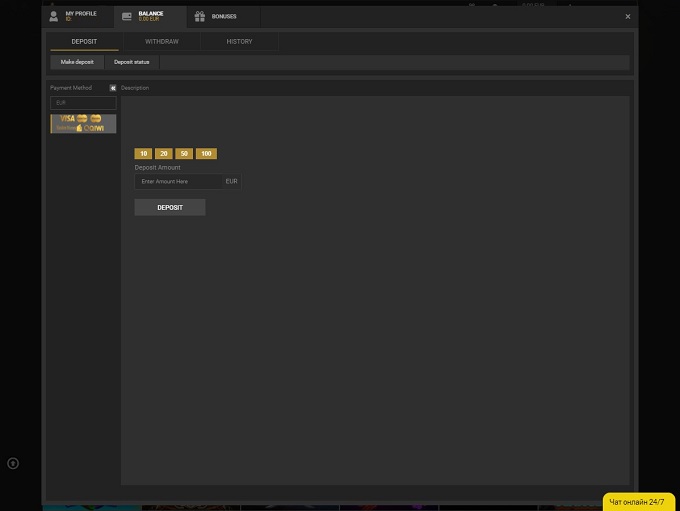680x511 pixels.
Task: Click the My Profile person icon
Action: pyautogui.click(x=54, y=16)
